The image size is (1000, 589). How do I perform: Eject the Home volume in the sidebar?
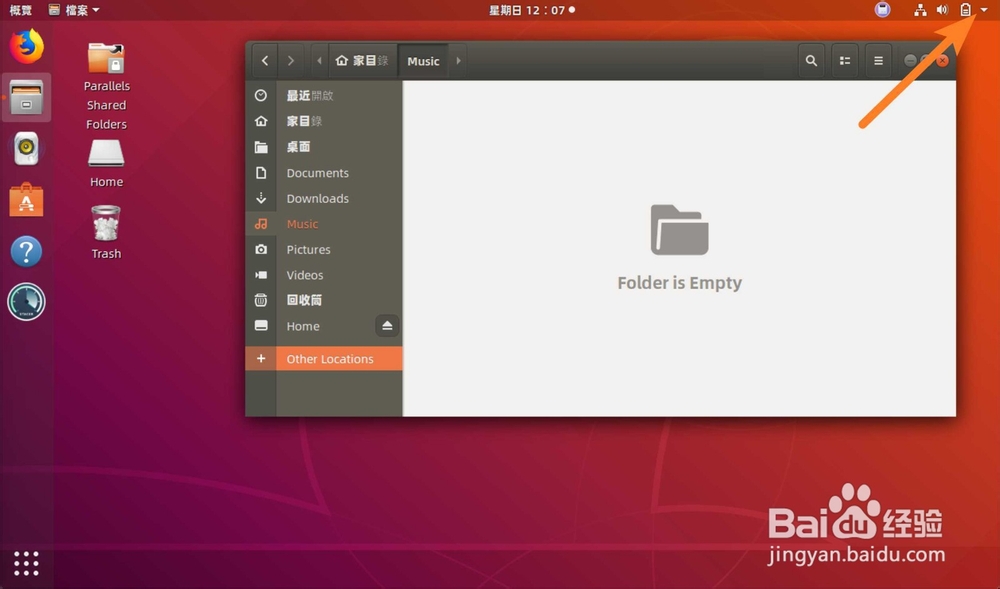[x=387, y=326]
